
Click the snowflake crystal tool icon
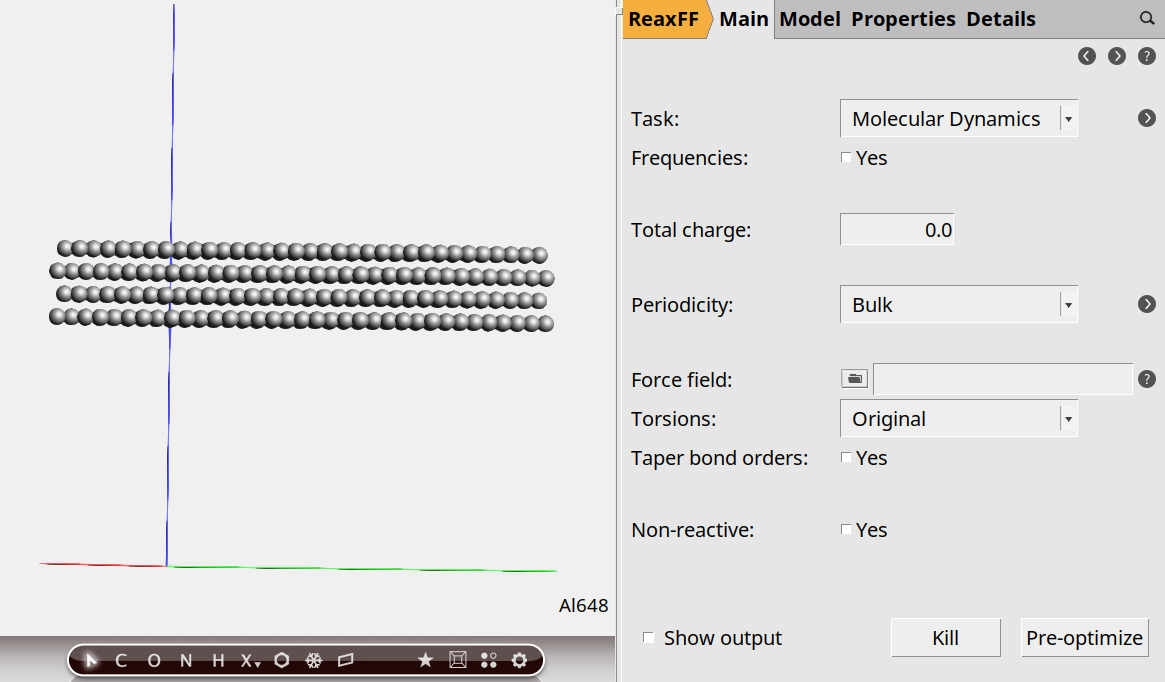pyautogui.click(x=313, y=660)
